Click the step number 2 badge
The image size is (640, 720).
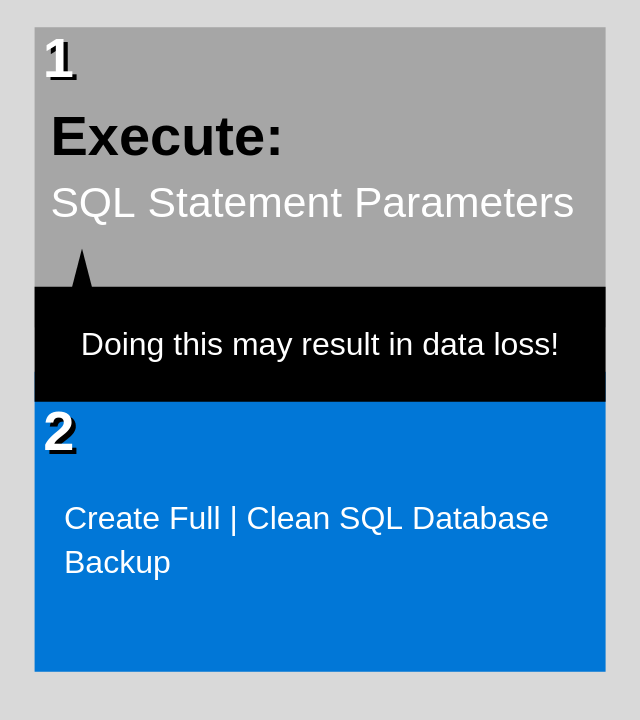coord(59,433)
